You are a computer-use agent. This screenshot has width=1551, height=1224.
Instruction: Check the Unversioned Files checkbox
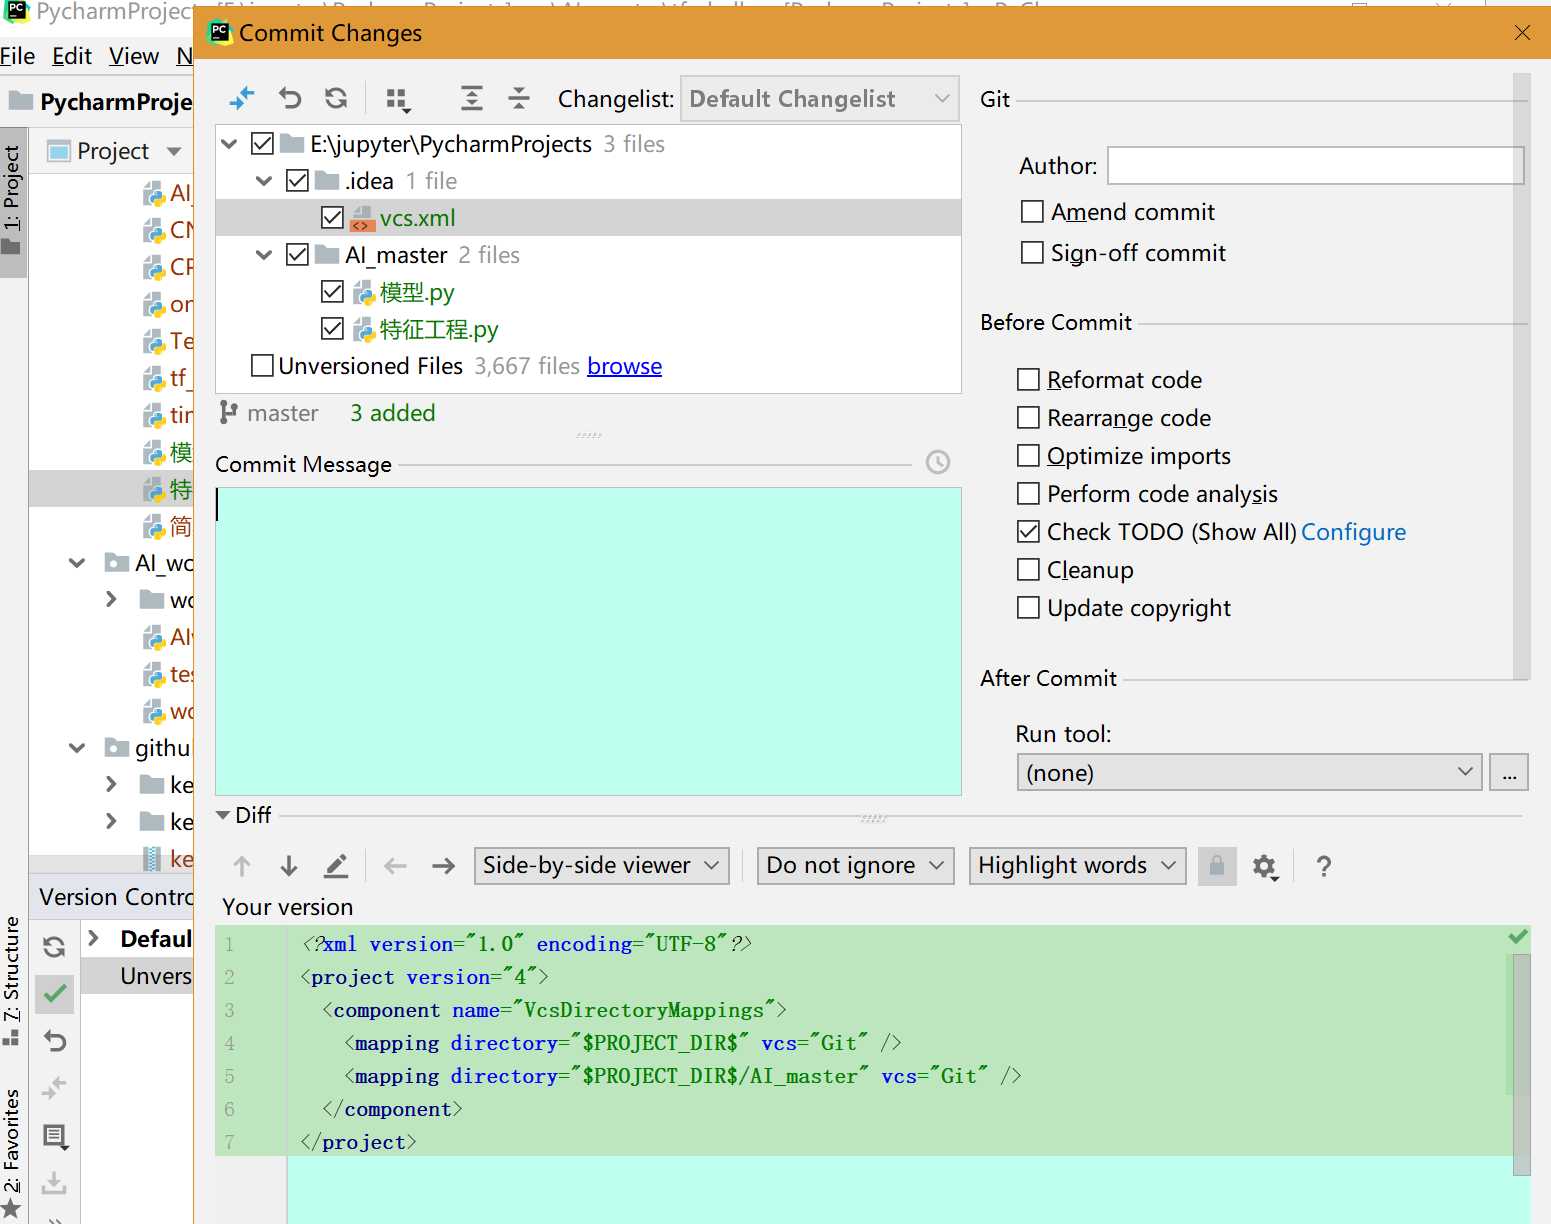click(x=262, y=366)
